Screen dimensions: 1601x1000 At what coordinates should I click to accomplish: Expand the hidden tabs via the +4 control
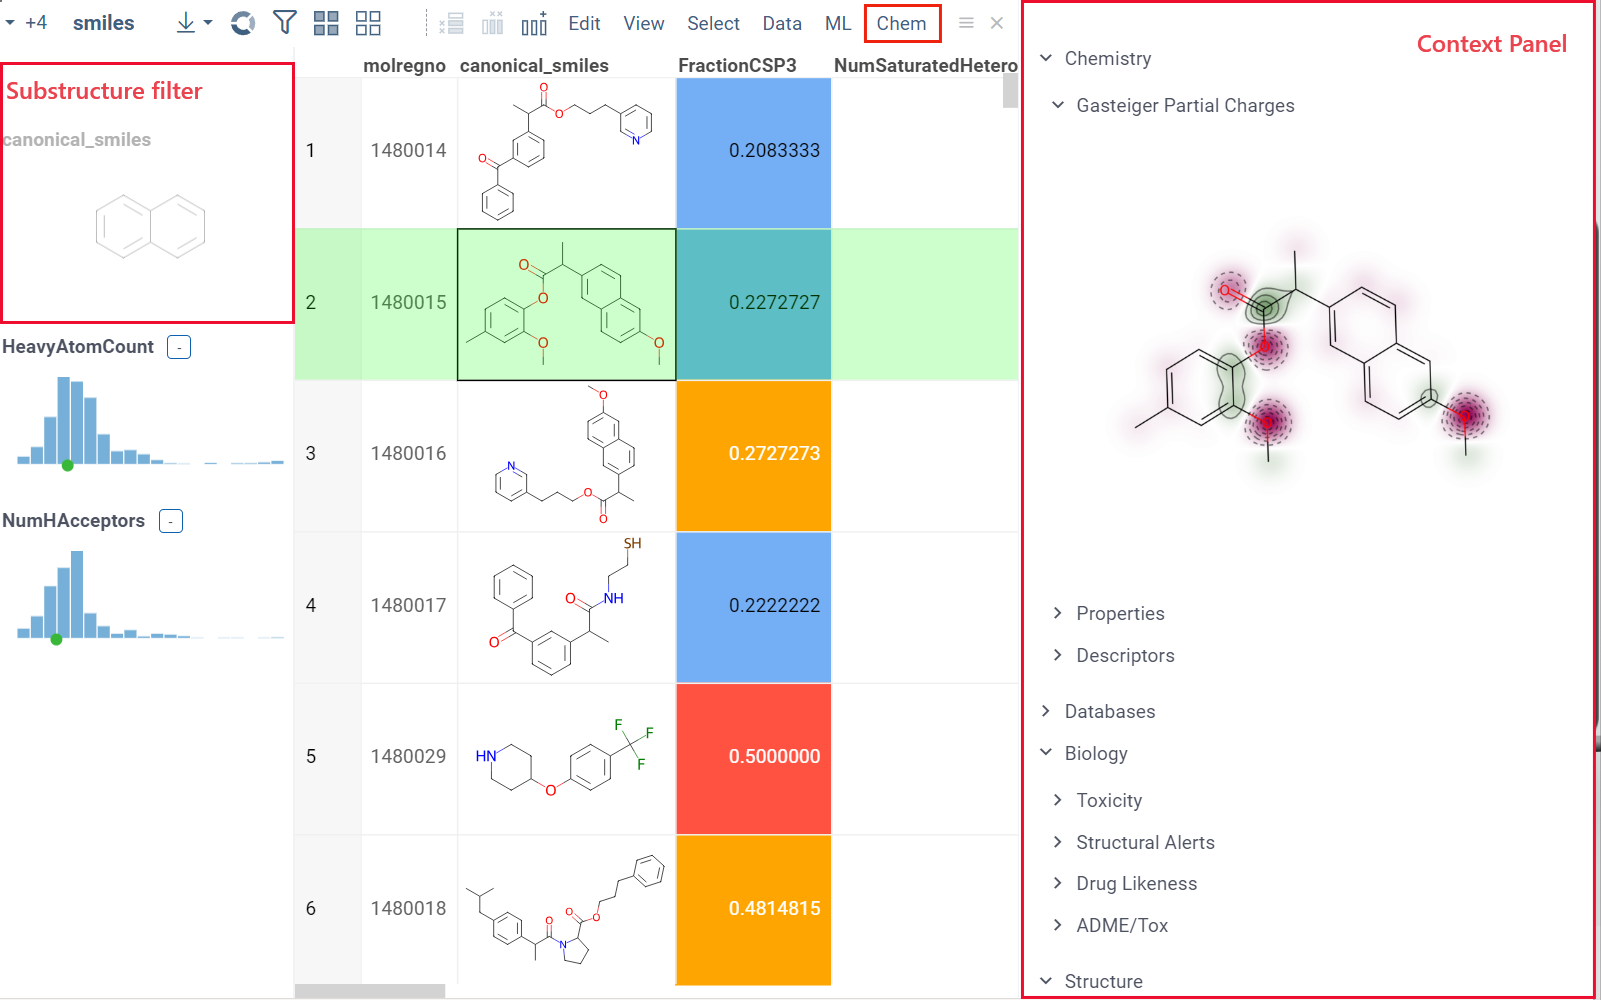(34, 22)
